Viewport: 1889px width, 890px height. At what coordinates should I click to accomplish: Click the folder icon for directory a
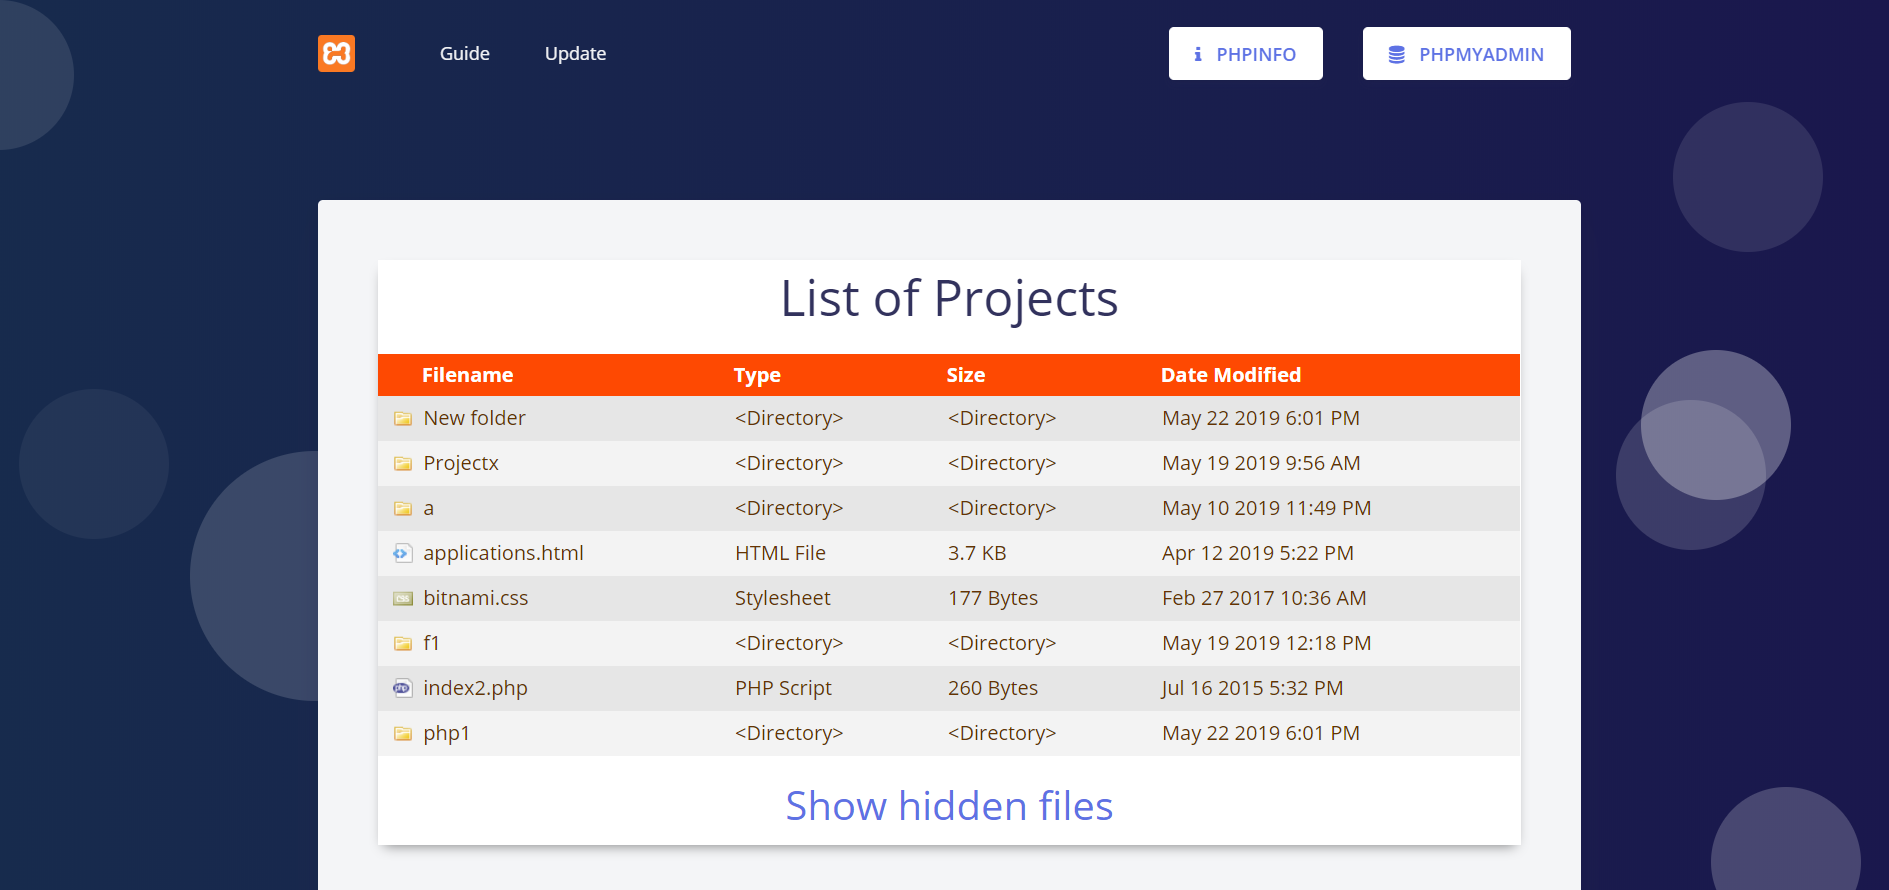pos(403,509)
